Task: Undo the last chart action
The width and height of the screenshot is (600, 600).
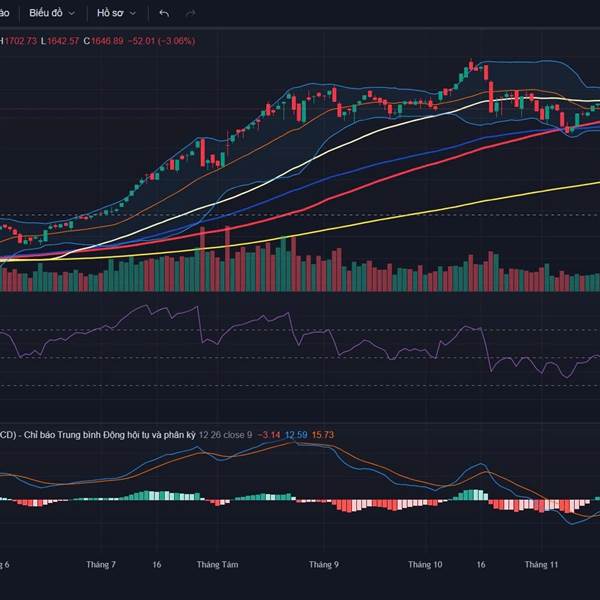Action: [164, 13]
